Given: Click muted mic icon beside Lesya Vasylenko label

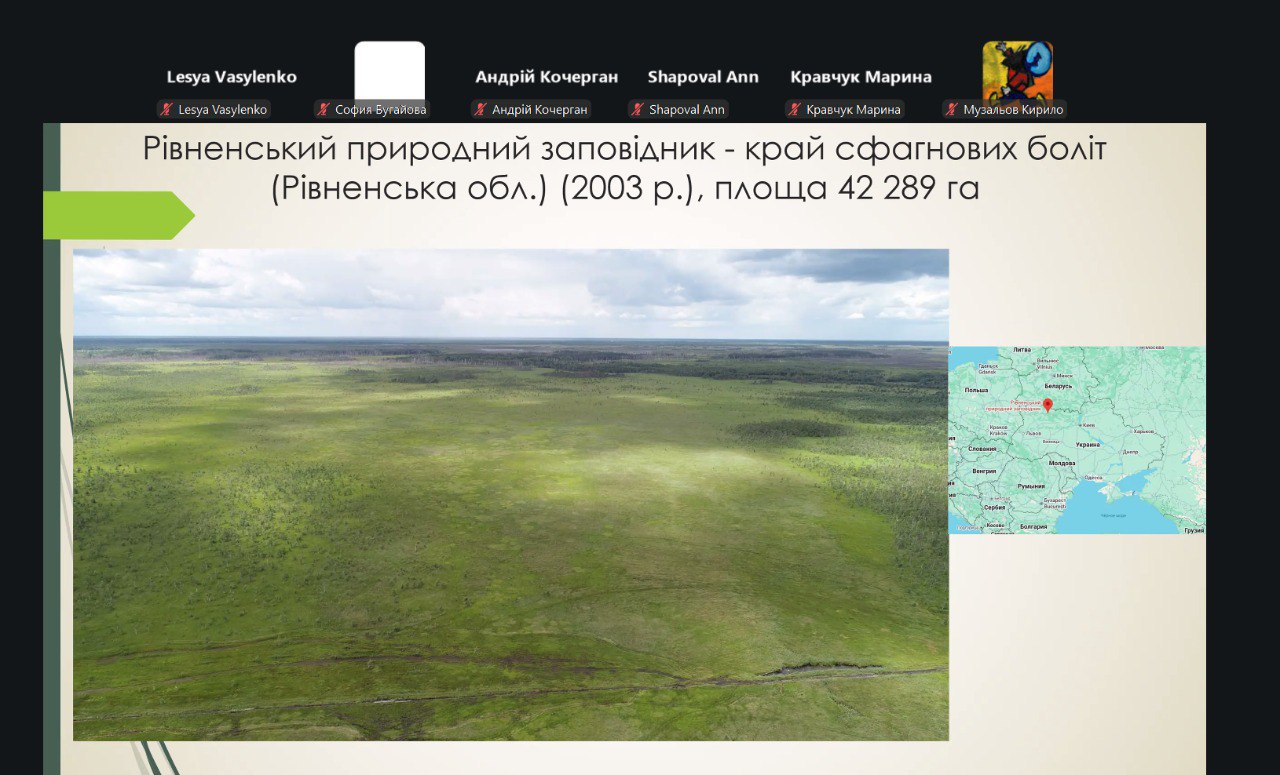Looking at the screenshot, I should coord(166,110).
